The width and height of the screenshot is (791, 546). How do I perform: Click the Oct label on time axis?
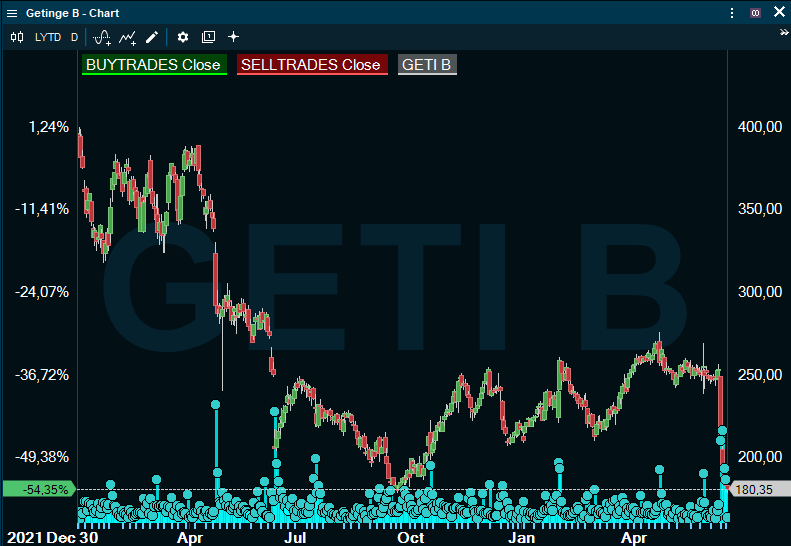coord(411,538)
